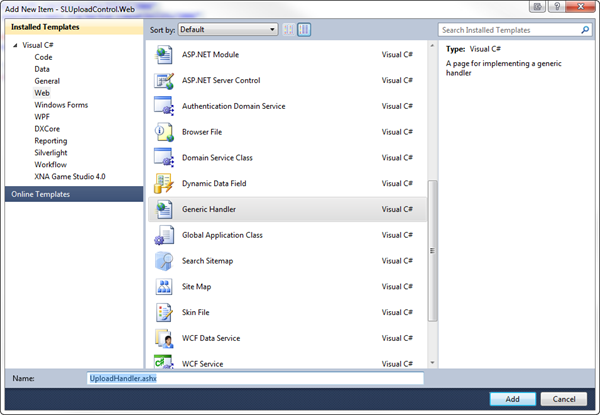Select the Data category
This screenshot has width=600, height=415.
(42, 69)
